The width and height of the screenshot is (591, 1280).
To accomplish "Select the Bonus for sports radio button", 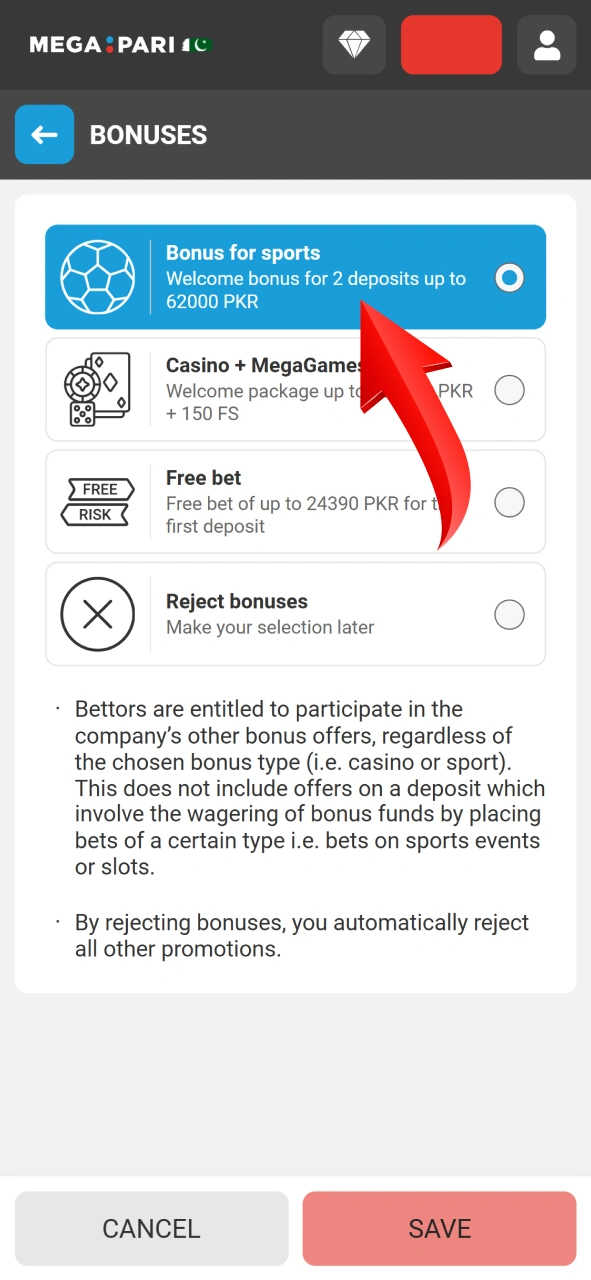I will (509, 278).
